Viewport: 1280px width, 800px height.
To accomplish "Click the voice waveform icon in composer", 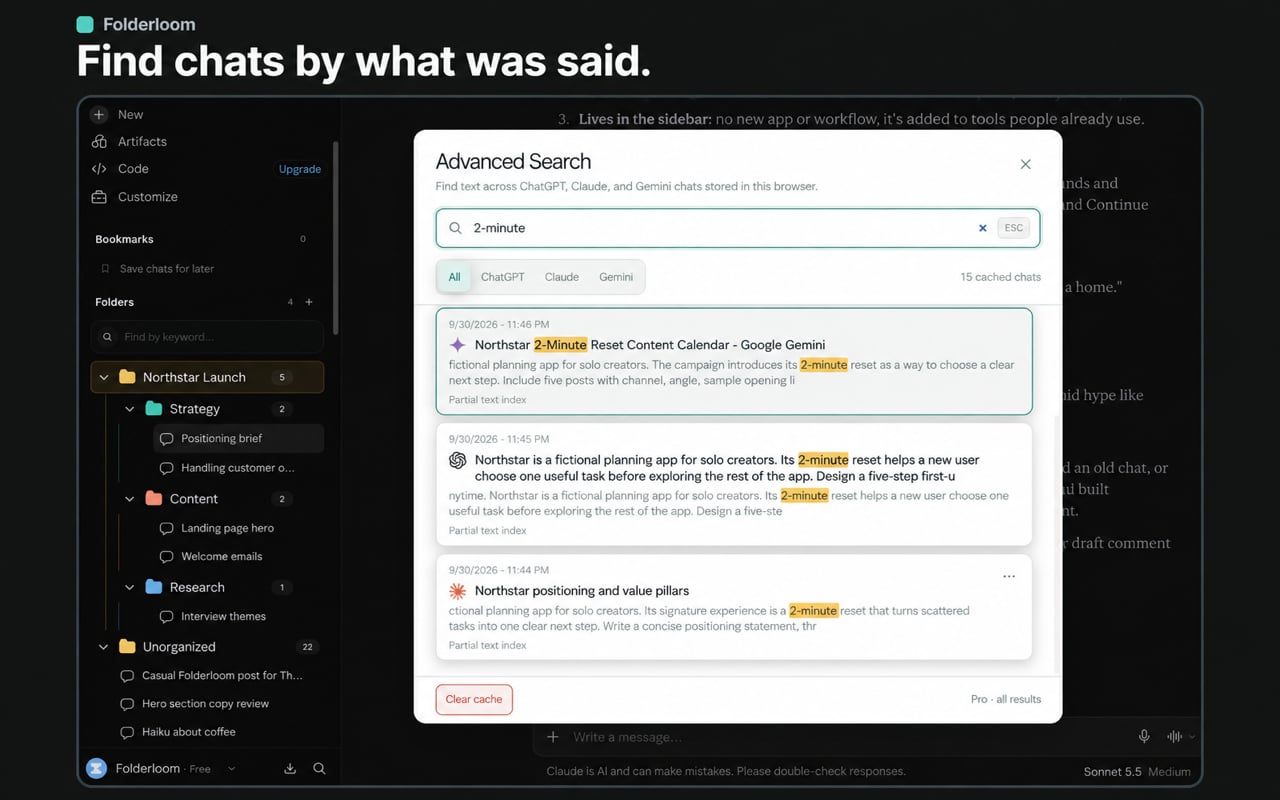I will [1175, 736].
